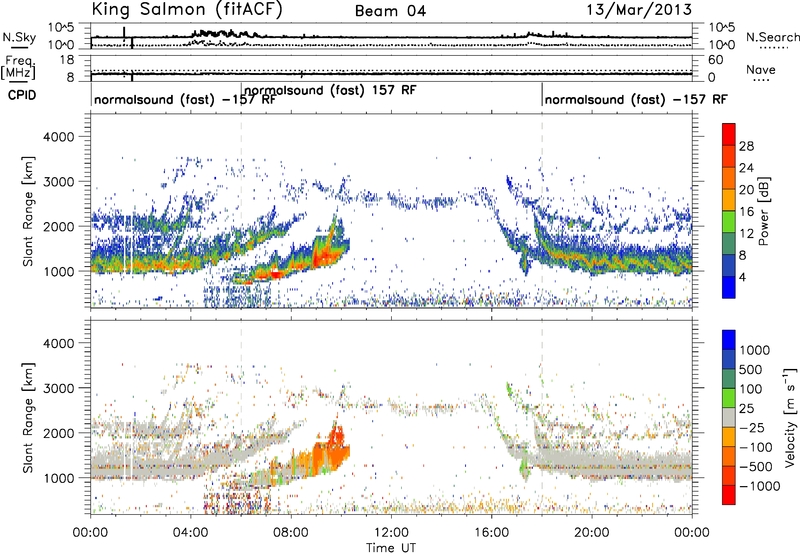Click the "60" tick on Nave axis
The width and height of the screenshot is (800, 554).
point(715,60)
